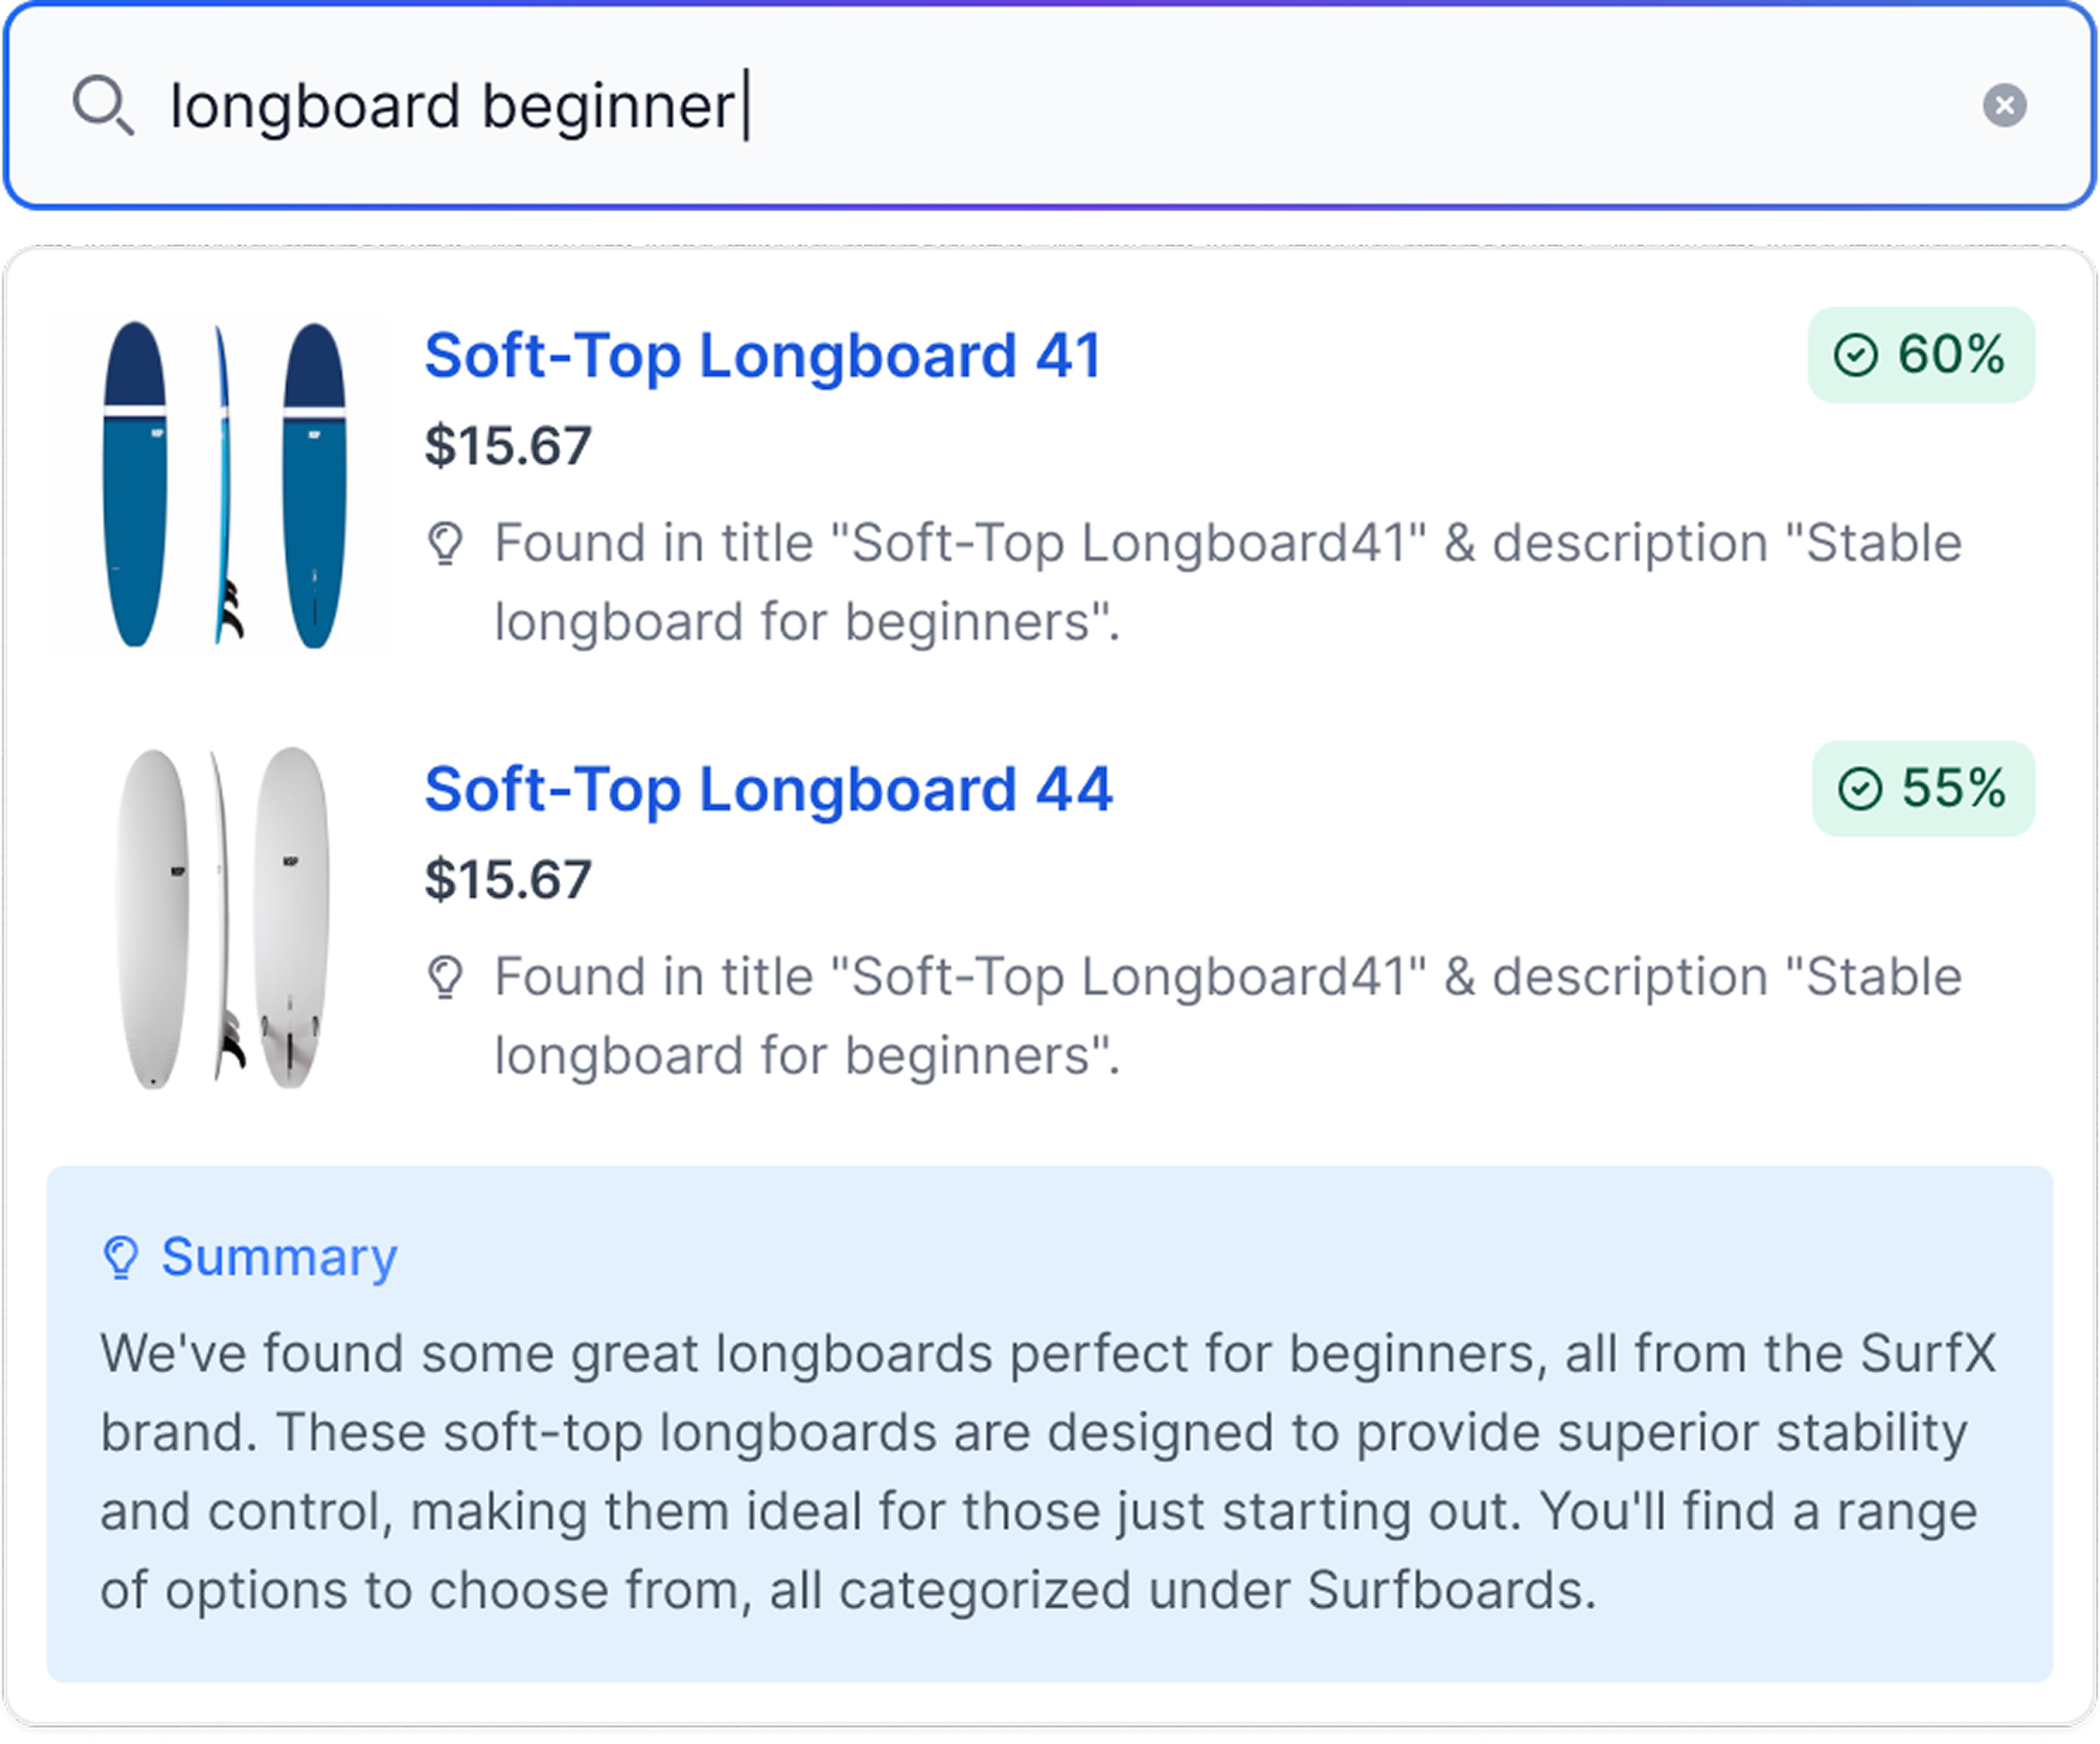Click the Summary heading

point(279,1257)
